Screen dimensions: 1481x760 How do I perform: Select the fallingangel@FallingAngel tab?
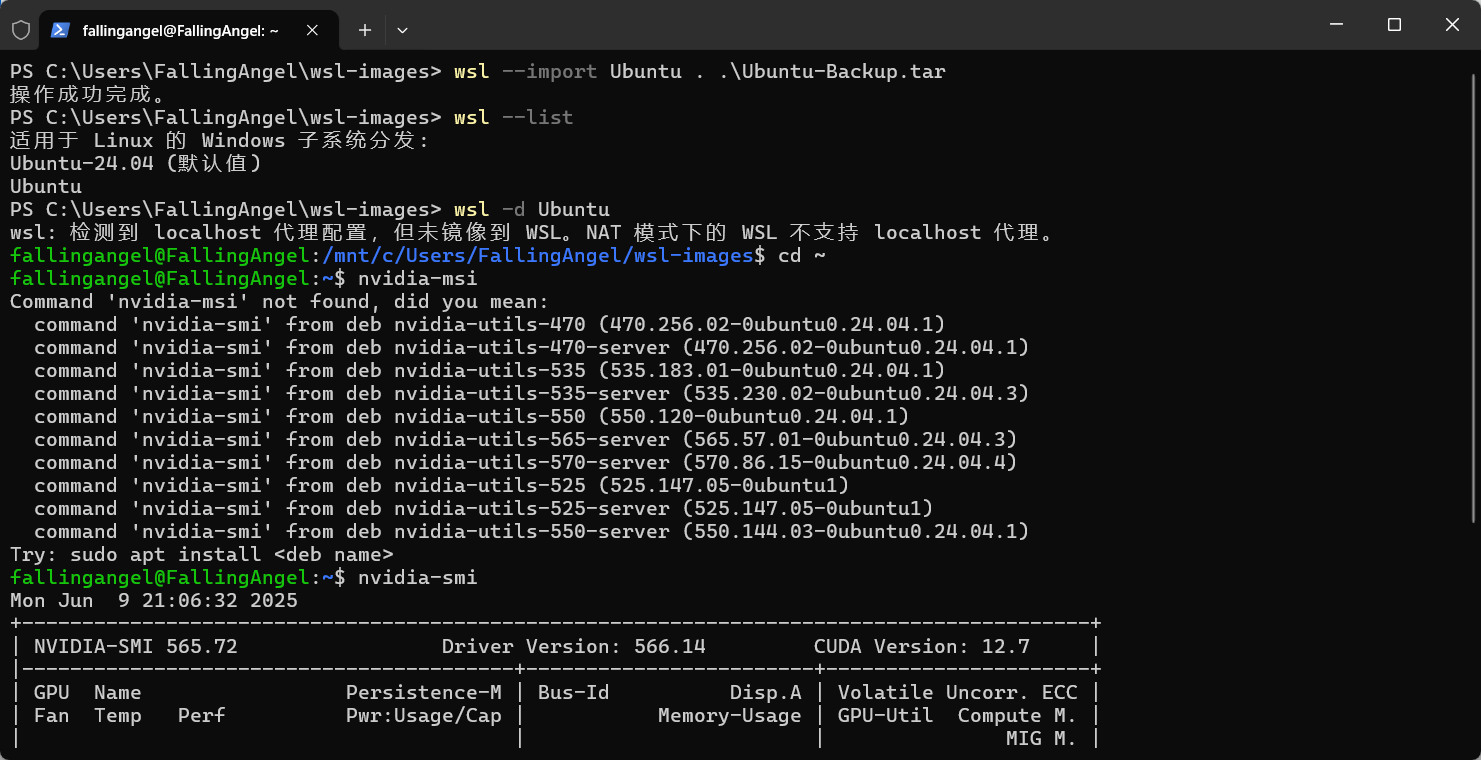click(188, 30)
